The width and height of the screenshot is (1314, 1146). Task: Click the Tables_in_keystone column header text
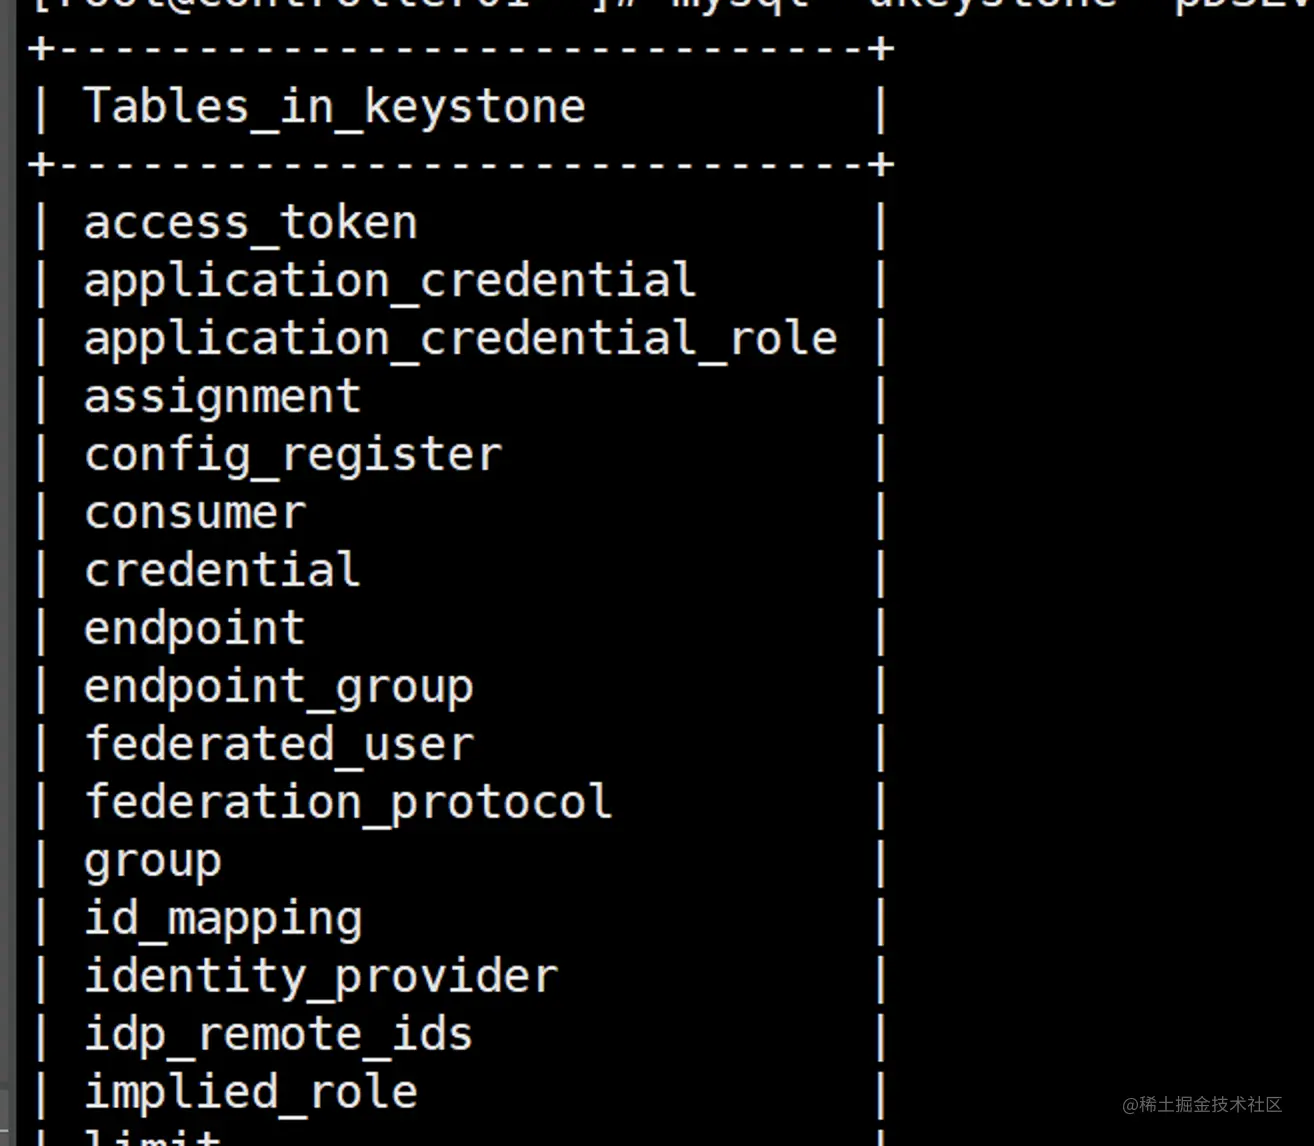click(x=334, y=107)
